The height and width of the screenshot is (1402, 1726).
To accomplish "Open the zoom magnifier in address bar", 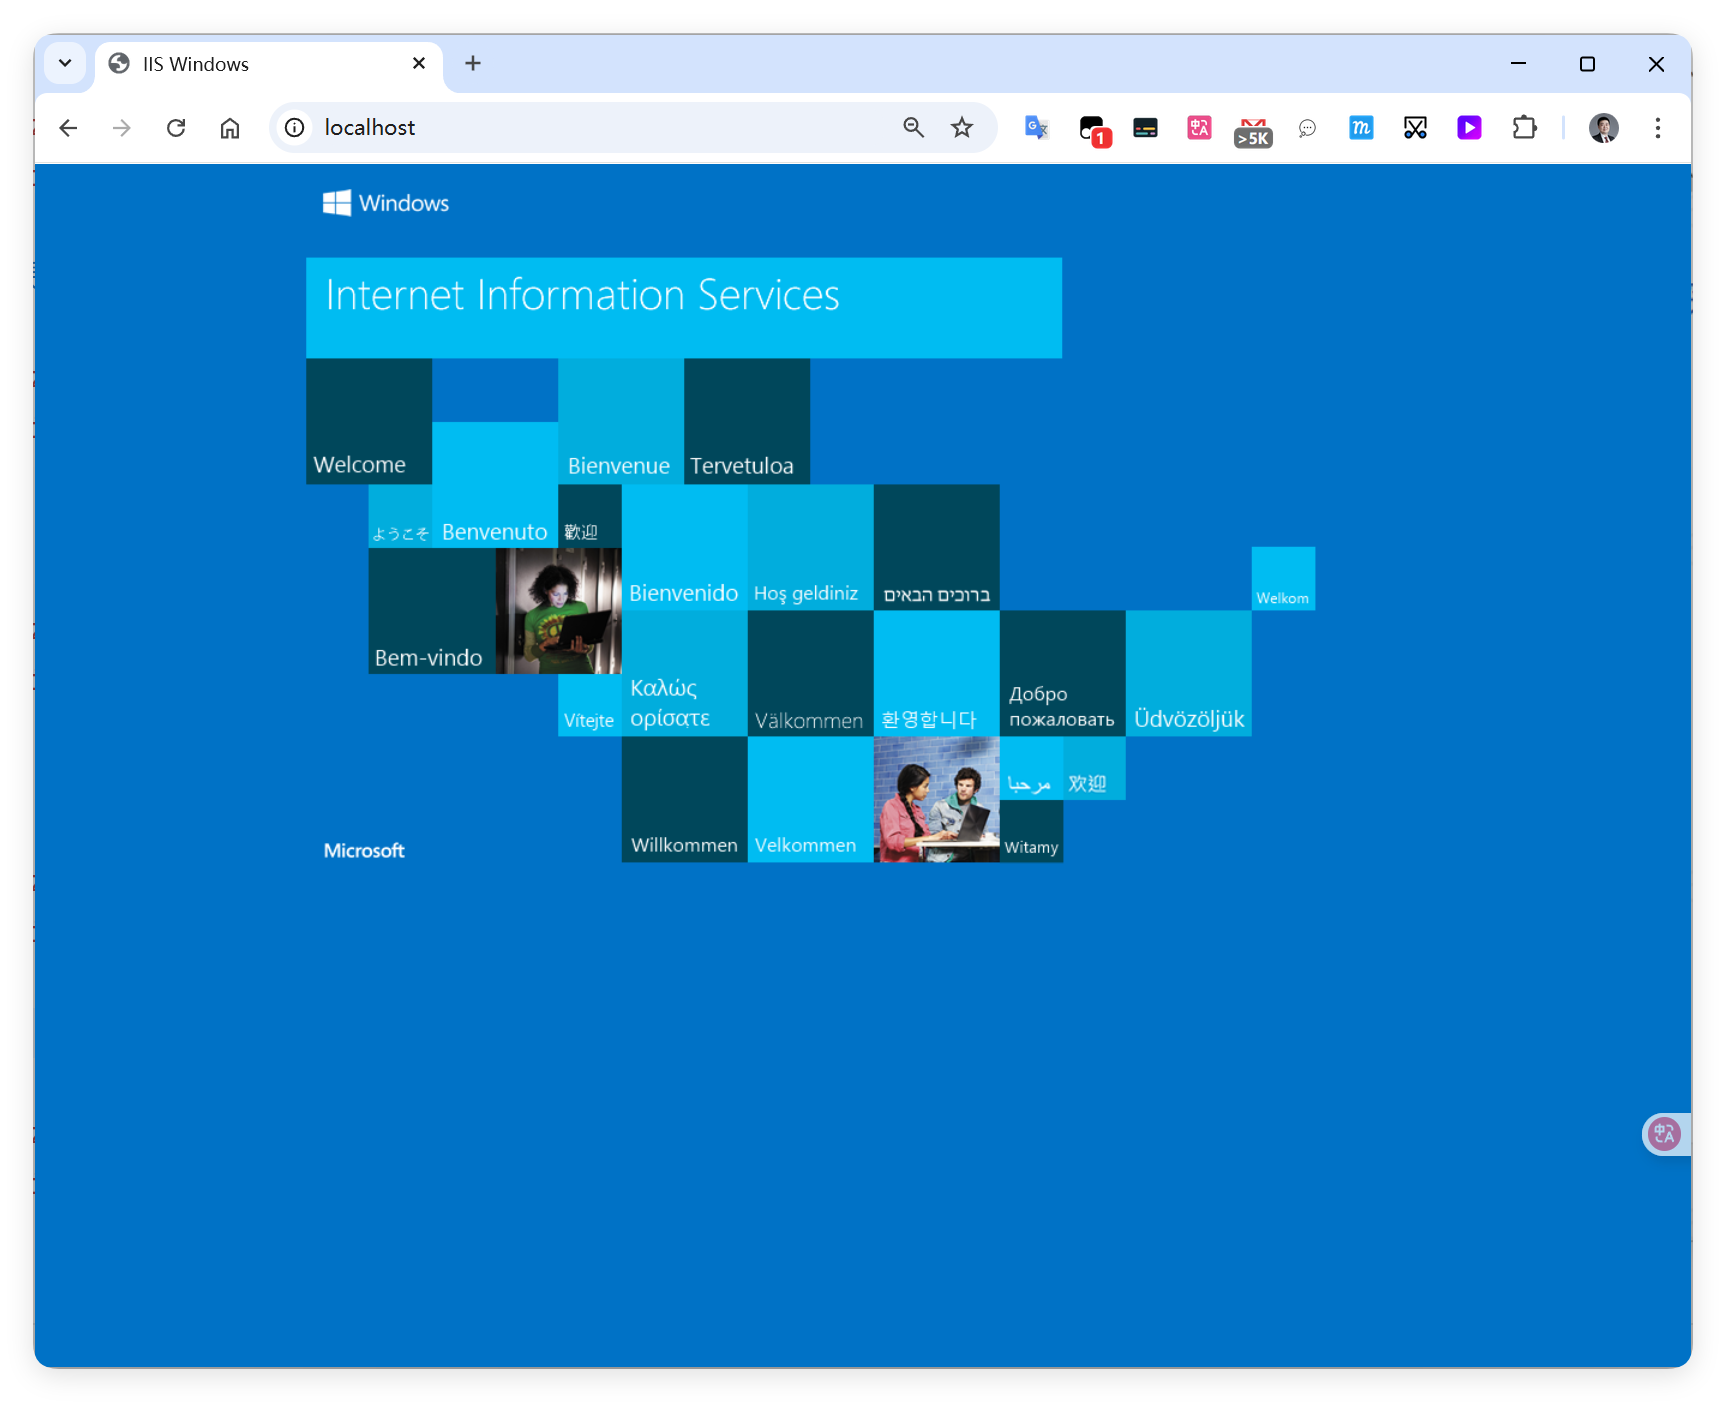I will click(913, 127).
